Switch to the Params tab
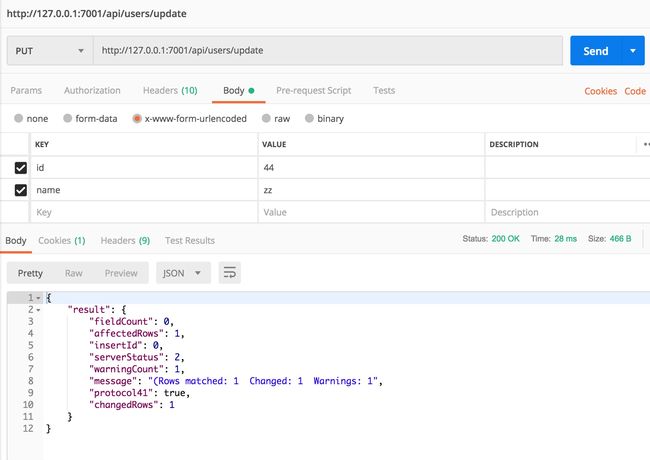Screen dimensions: 650x460 [x=26, y=90]
